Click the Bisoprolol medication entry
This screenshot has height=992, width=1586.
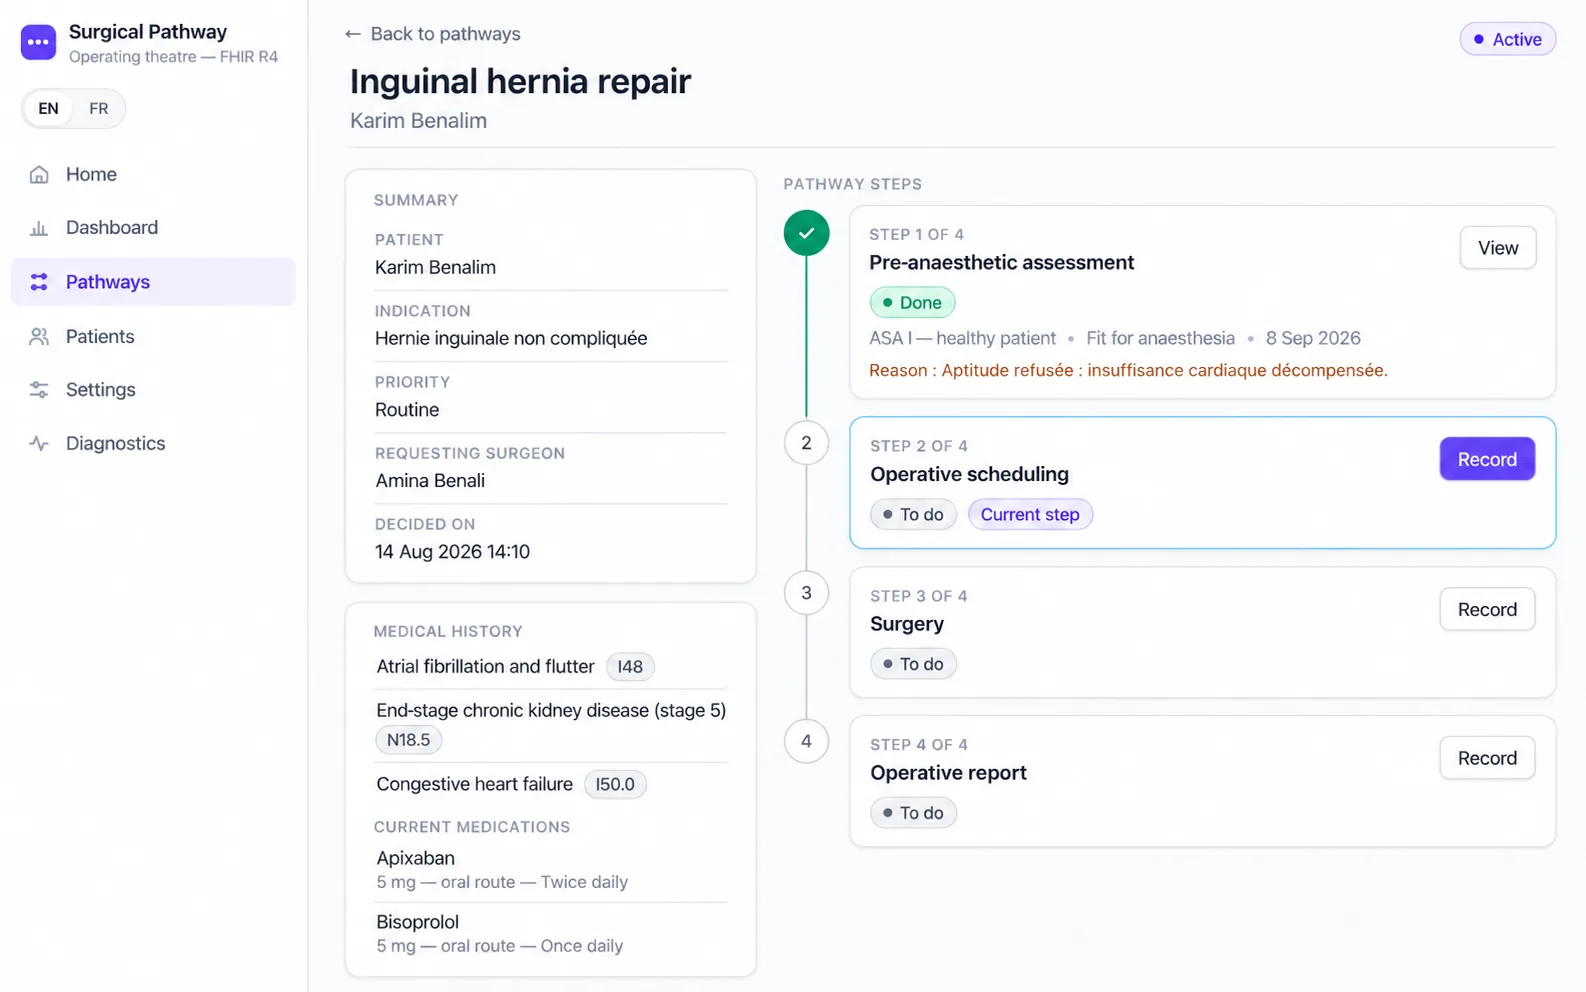point(551,934)
